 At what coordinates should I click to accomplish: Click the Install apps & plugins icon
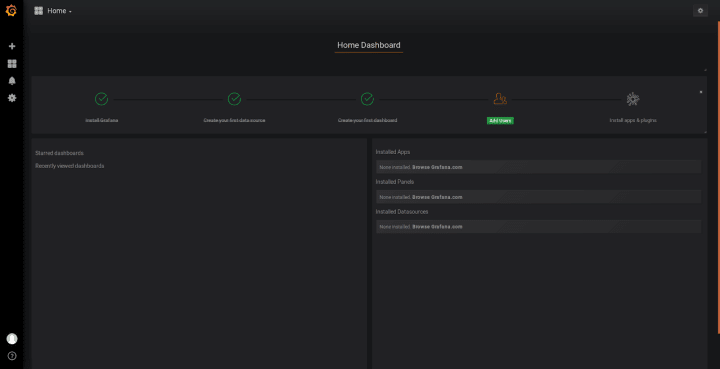[633, 99]
